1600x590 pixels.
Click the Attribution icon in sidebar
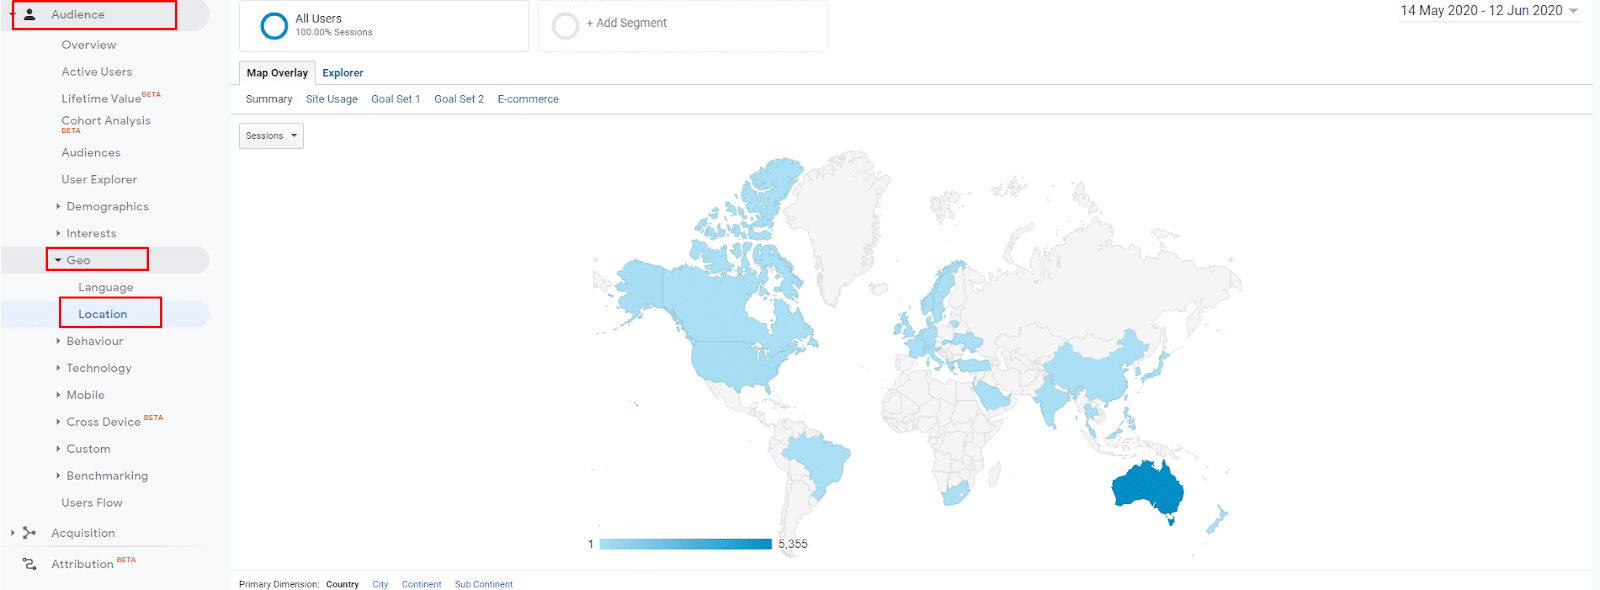click(29, 564)
